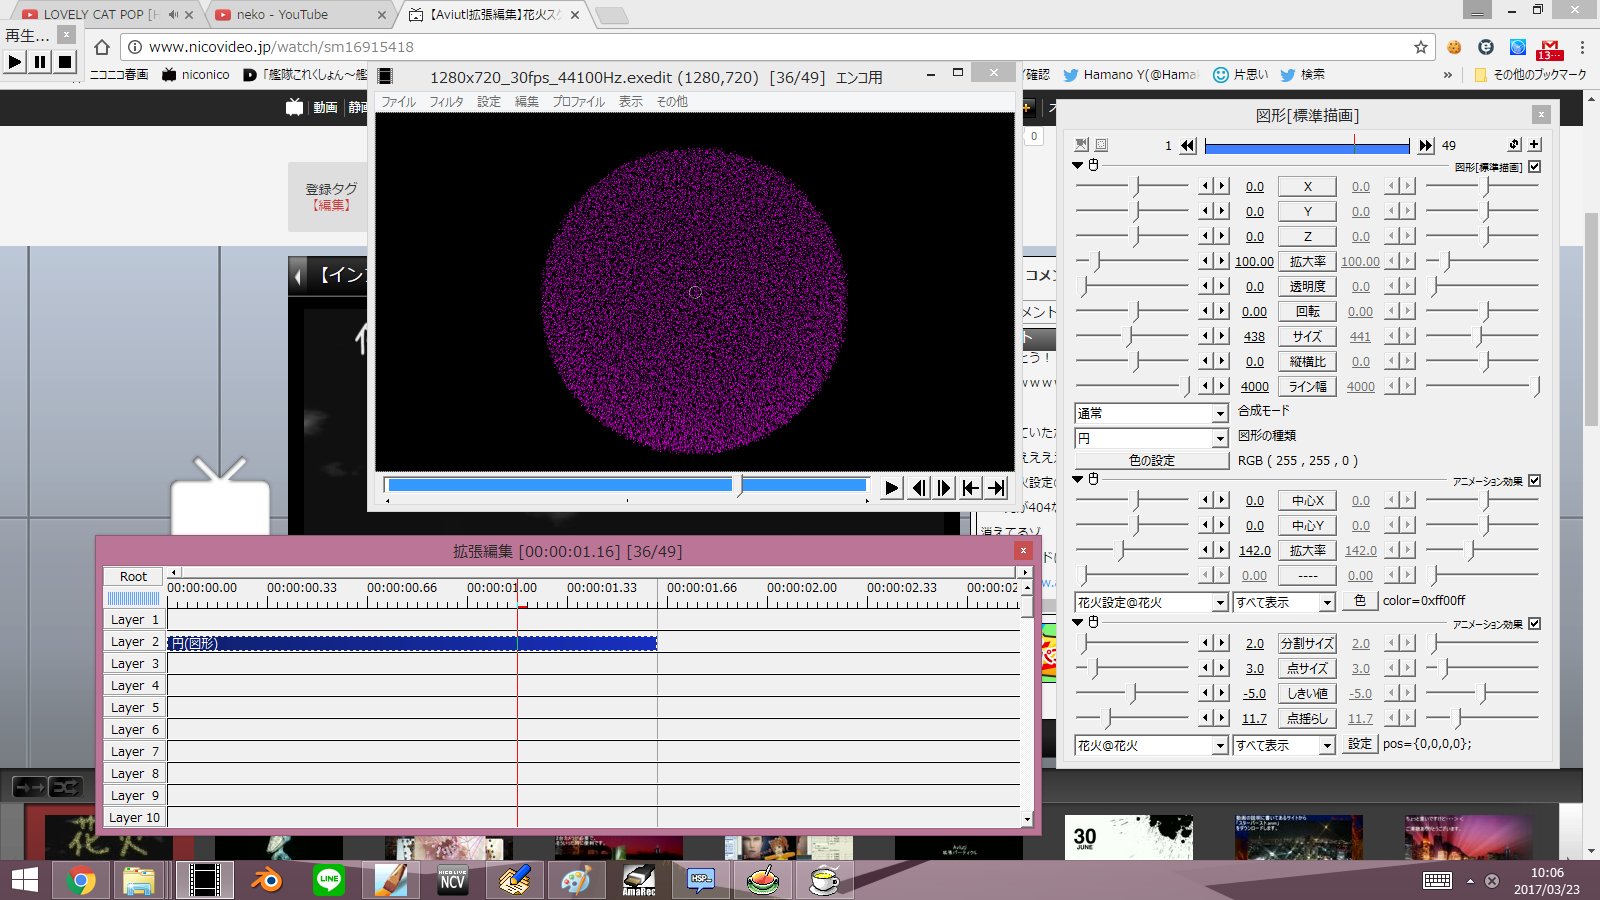Click the 透明度 parameter button
The width and height of the screenshot is (1600, 900).
pyautogui.click(x=1307, y=286)
